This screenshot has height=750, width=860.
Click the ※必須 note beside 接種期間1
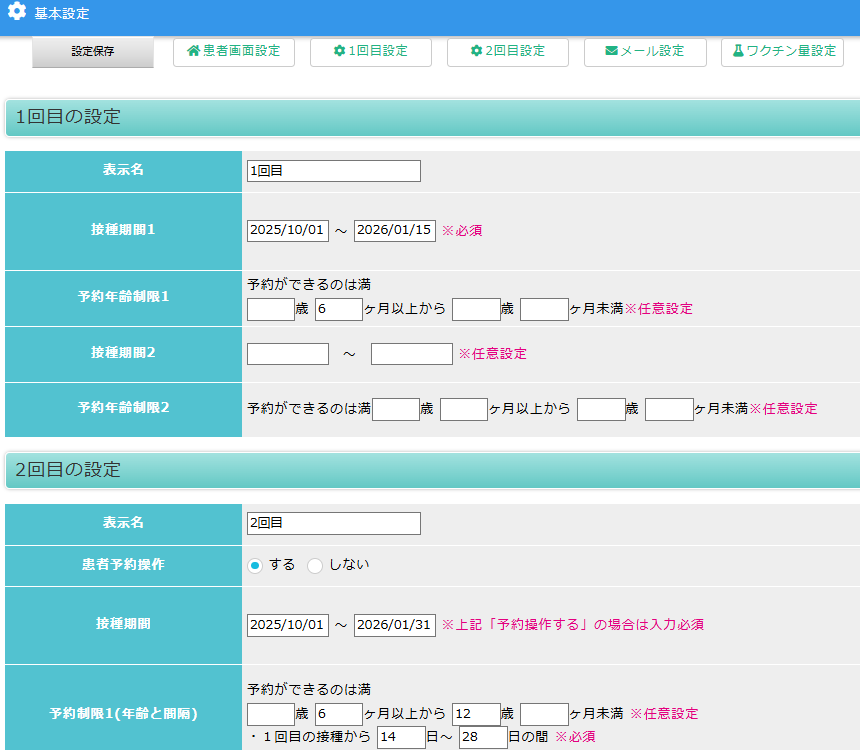[462, 231]
